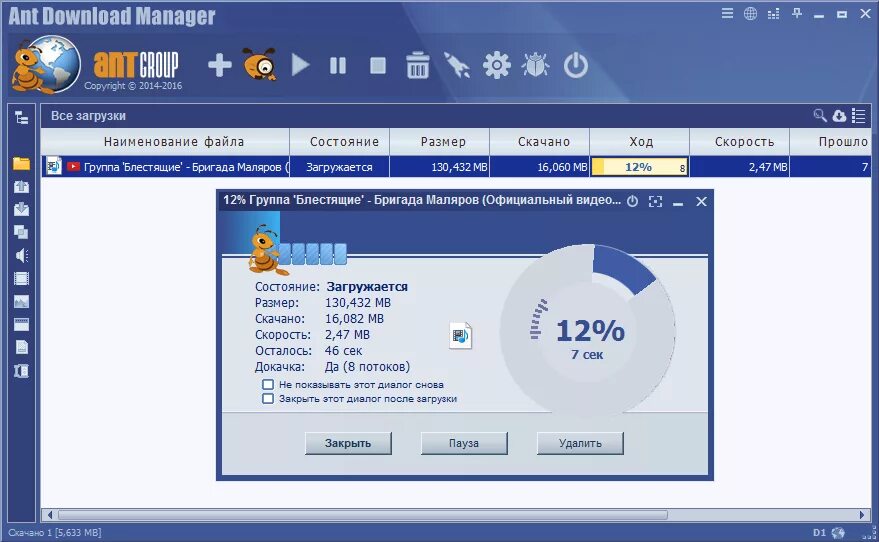Click the fullscreen frame icon in dialog title
The width and height of the screenshot is (879, 542).
(655, 201)
